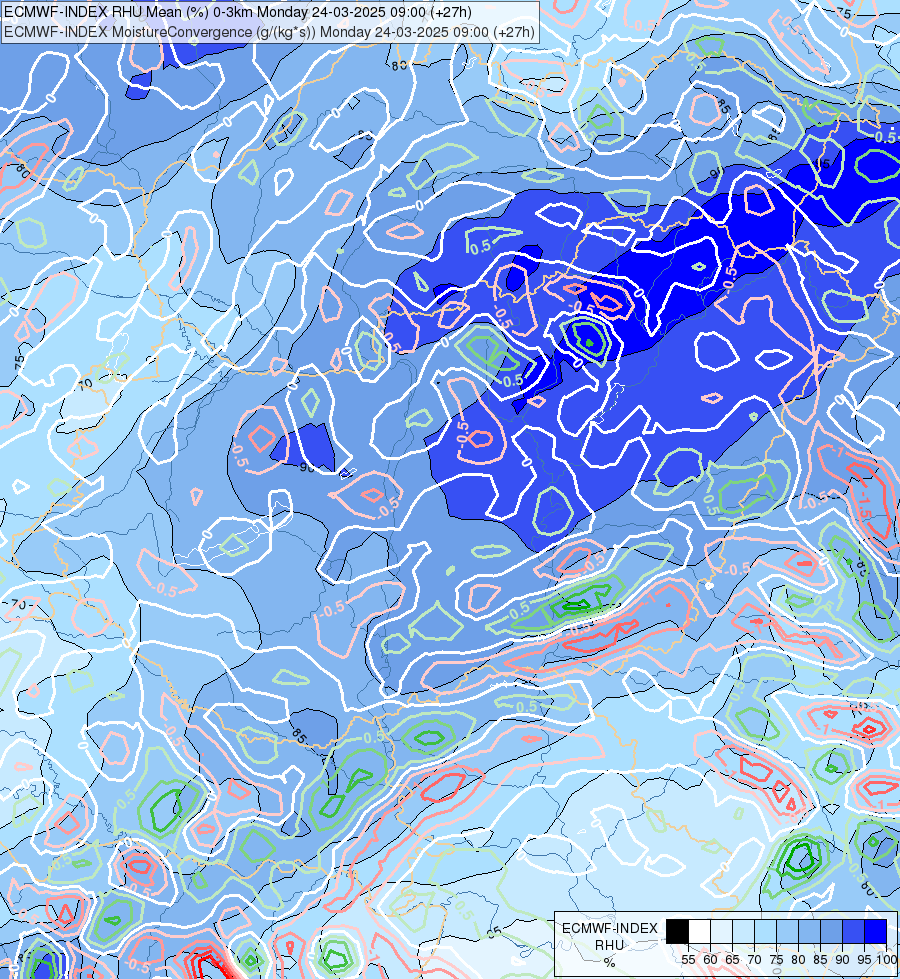Click the MoistureConvergence title line
900x979 pixels.
[269, 32]
